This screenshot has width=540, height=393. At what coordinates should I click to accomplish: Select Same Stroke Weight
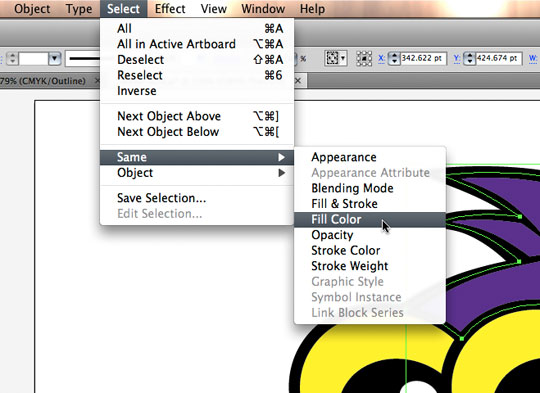370,266
